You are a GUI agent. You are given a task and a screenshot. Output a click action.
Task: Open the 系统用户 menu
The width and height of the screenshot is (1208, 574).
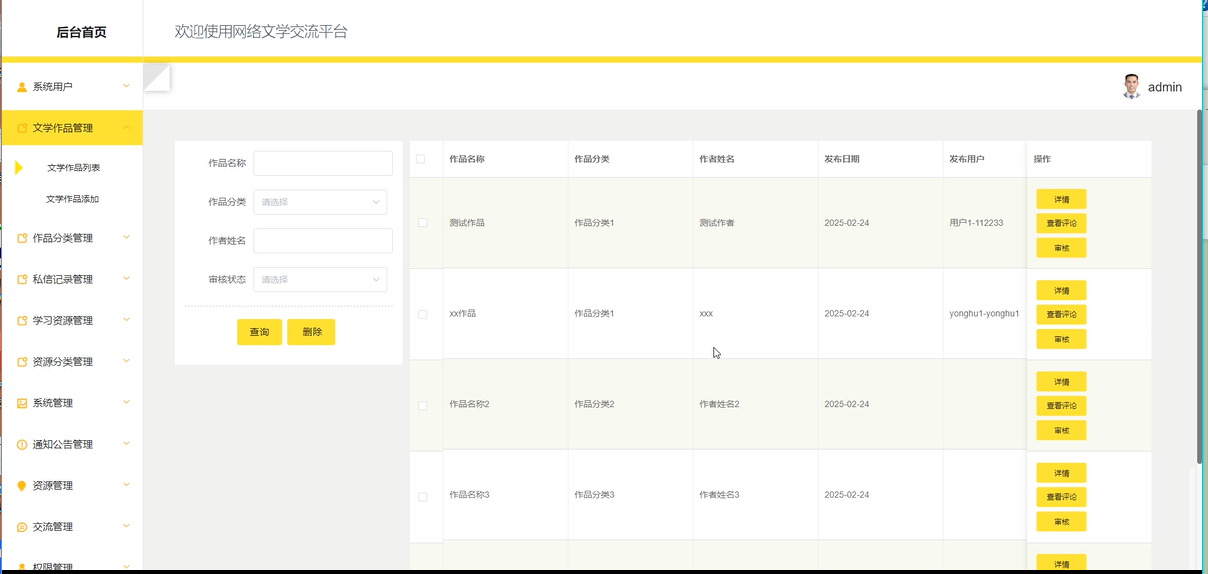click(71, 87)
